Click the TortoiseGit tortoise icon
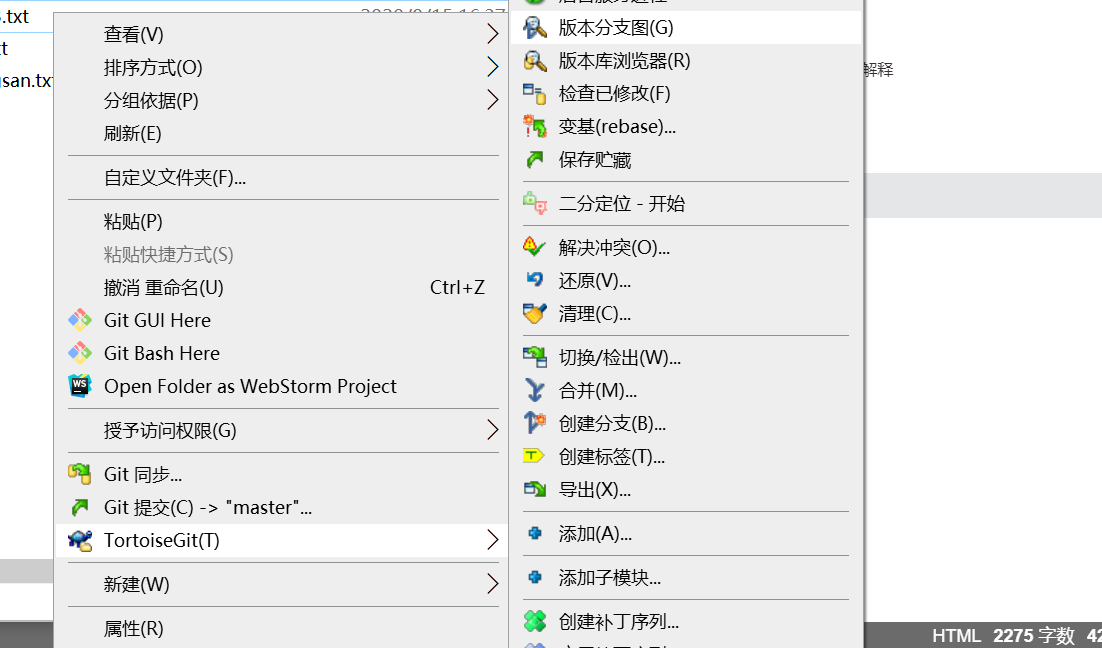The width and height of the screenshot is (1102, 648). (79, 540)
